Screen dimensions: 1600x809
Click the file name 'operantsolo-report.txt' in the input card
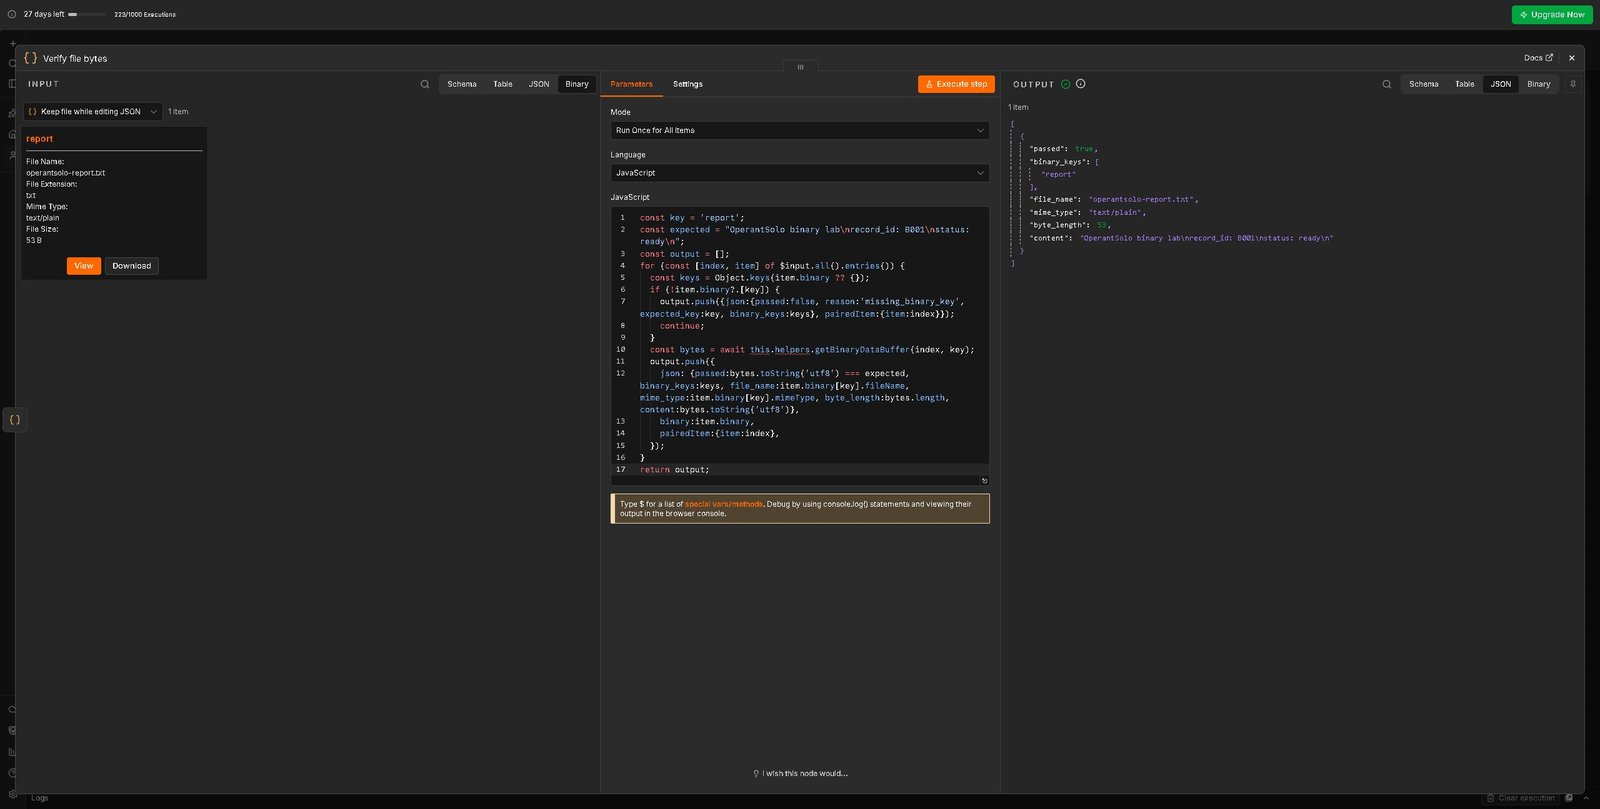pos(66,173)
